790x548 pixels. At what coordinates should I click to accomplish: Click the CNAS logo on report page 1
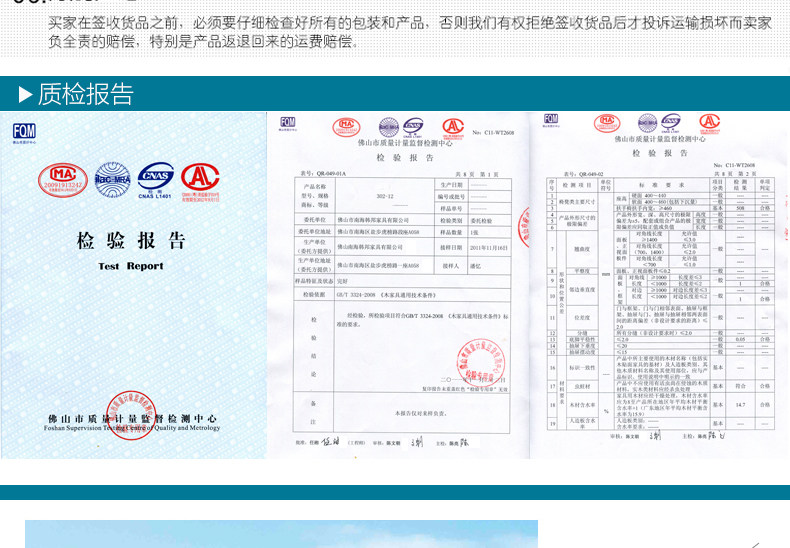(413, 127)
